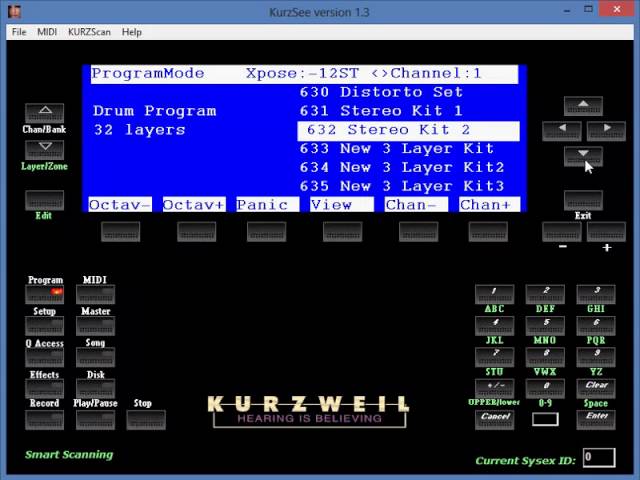Click keypad button 4 JKL
Viewport: 640px width, 480px height.
point(495,325)
